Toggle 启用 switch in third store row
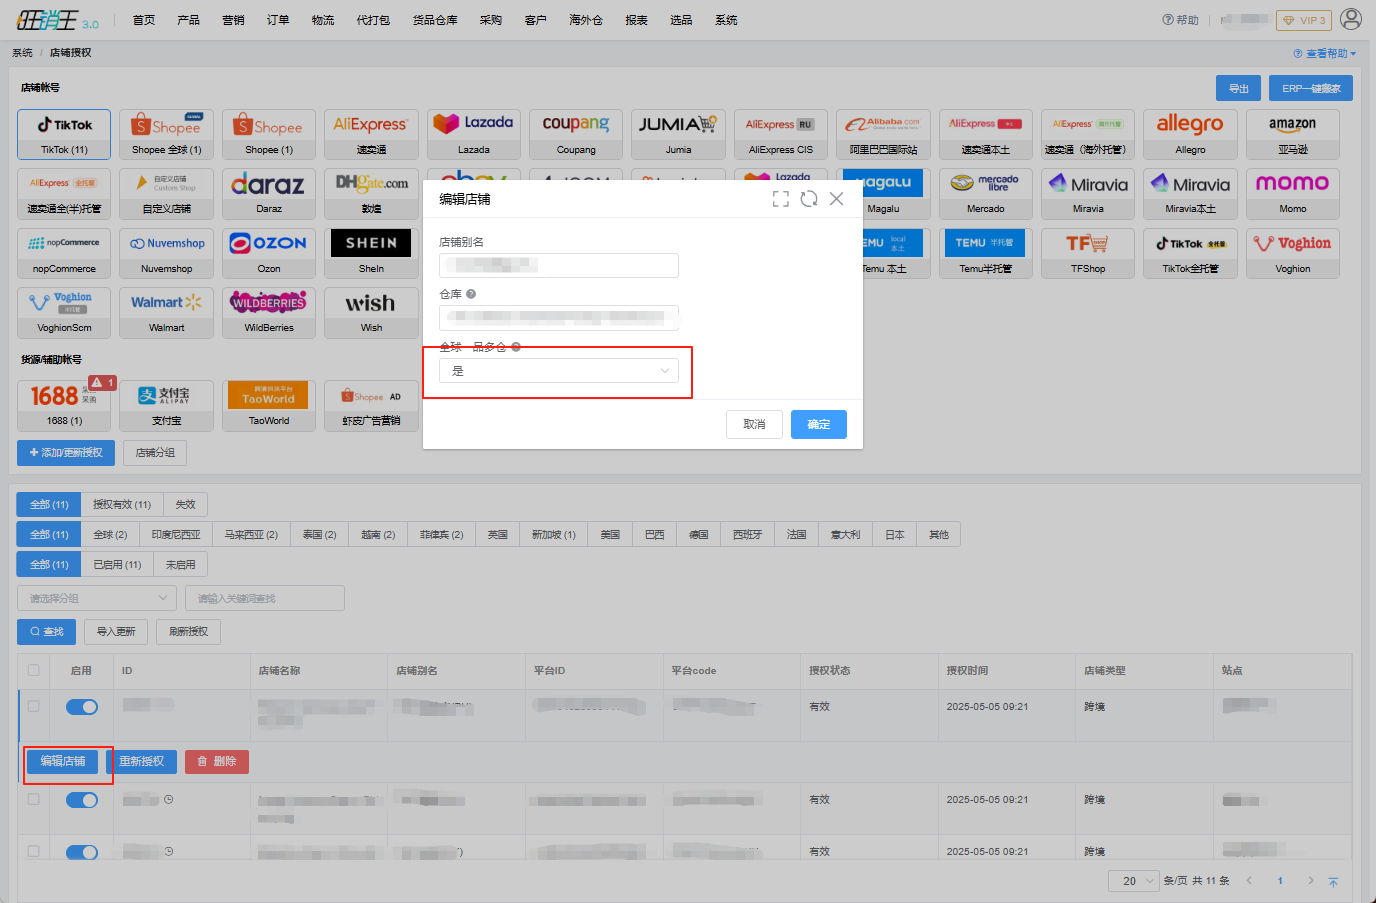1376x903 pixels. [x=82, y=852]
